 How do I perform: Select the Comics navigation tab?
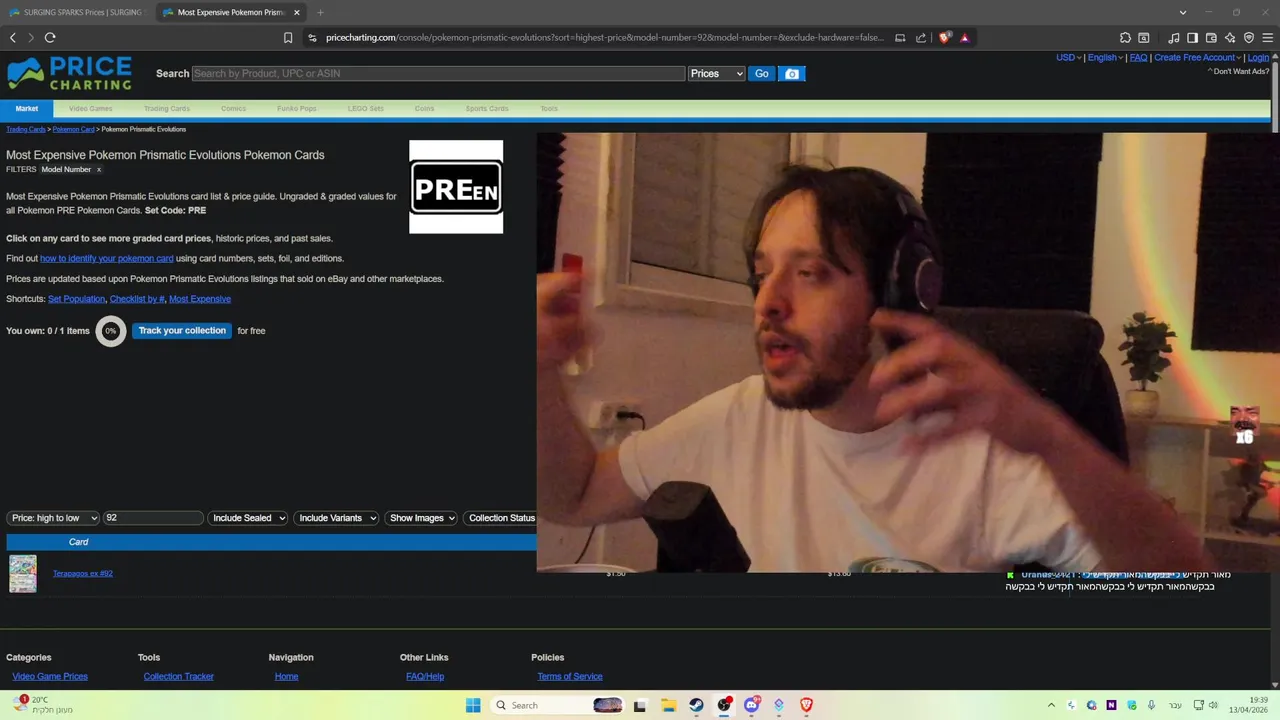[233, 109]
